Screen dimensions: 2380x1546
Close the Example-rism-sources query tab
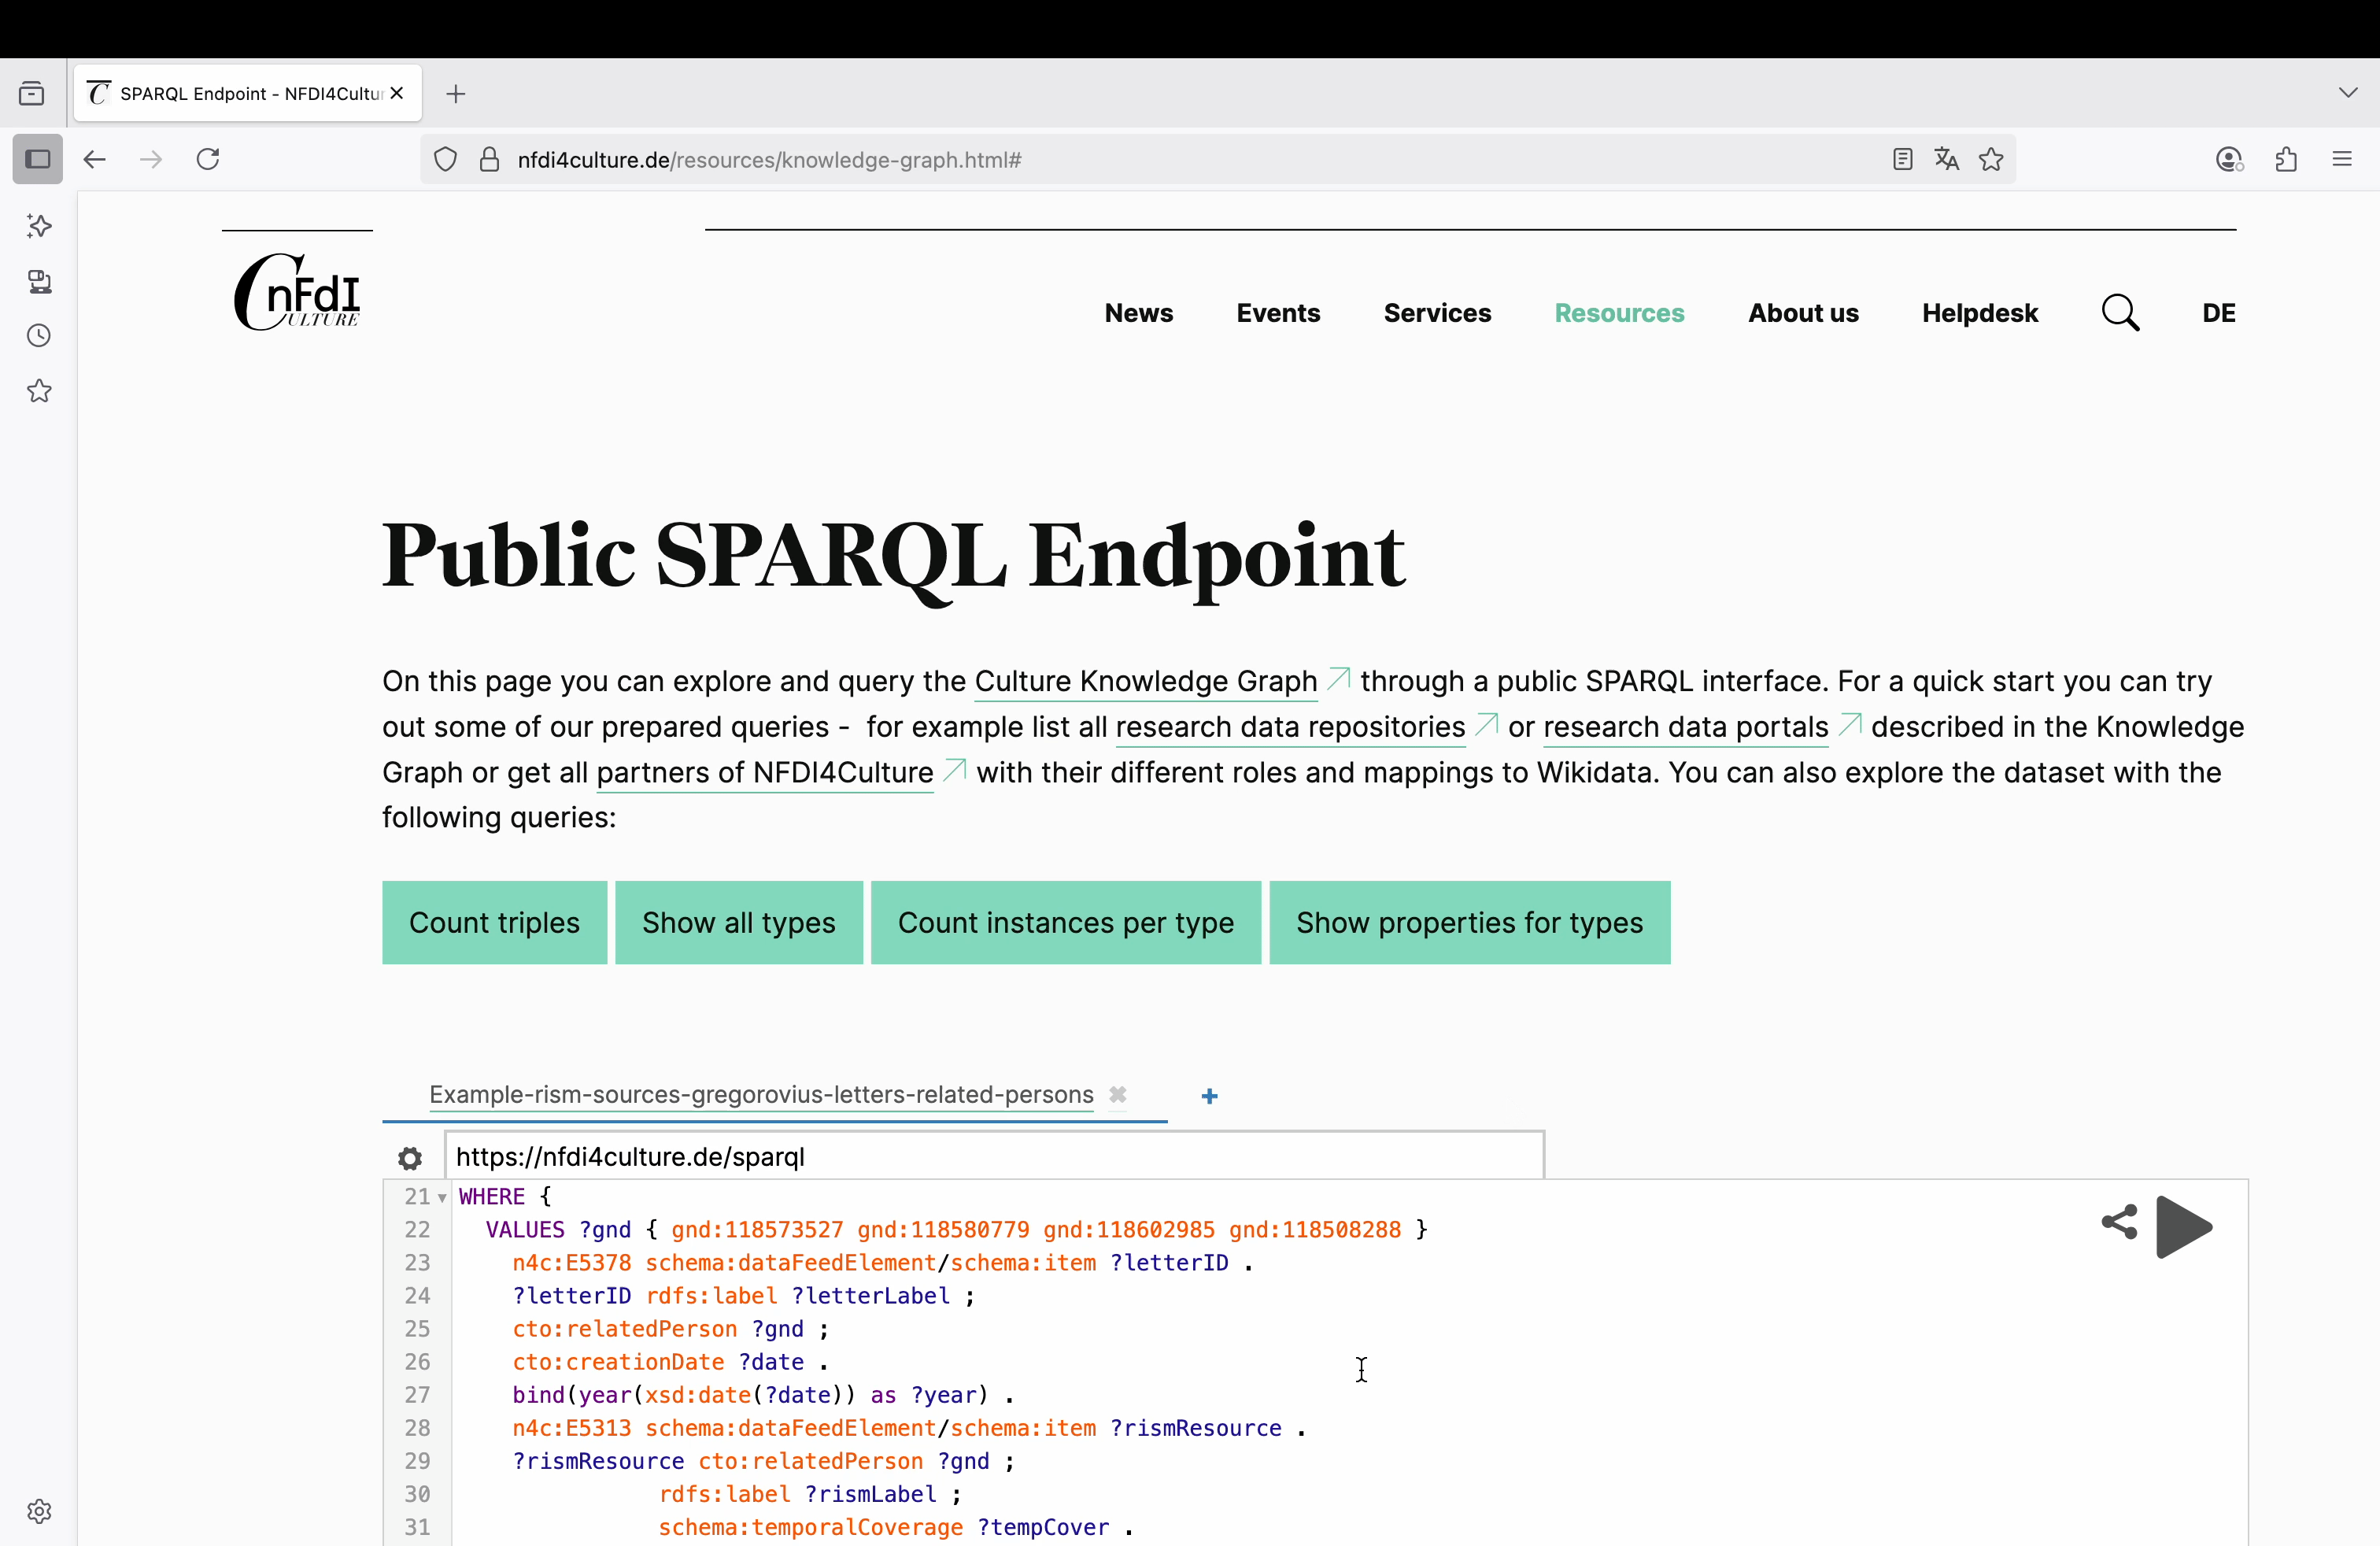point(1117,1094)
